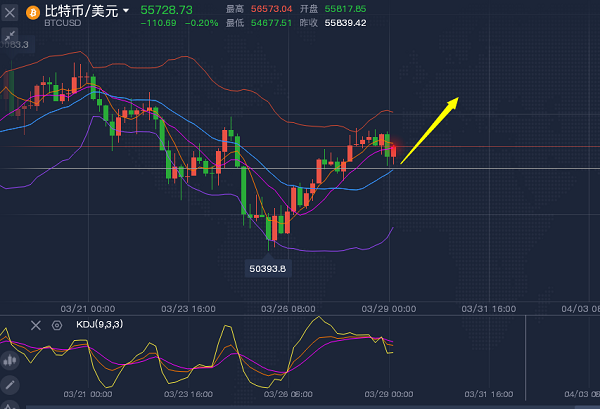Open the 比特币/美元 pair dropdown arrow
600x409 pixels.
(x=126, y=12)
